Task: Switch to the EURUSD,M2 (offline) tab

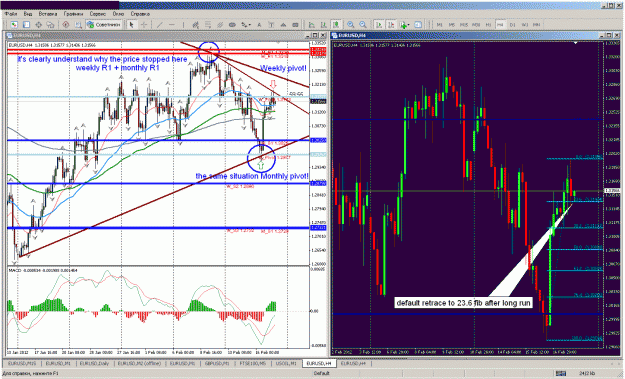Action: 139,363
